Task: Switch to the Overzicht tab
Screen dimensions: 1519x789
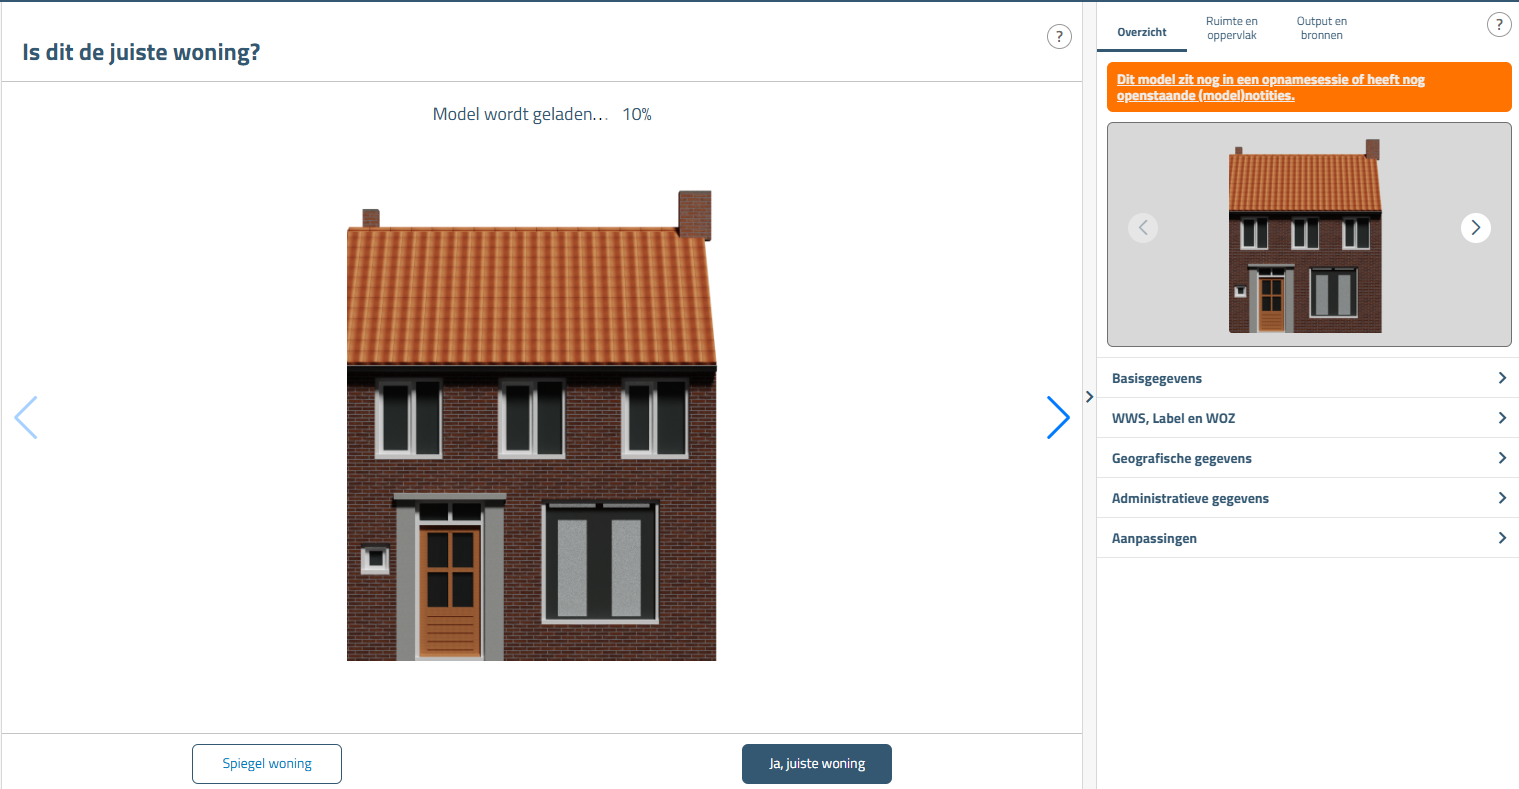Action: [1141, 31]
